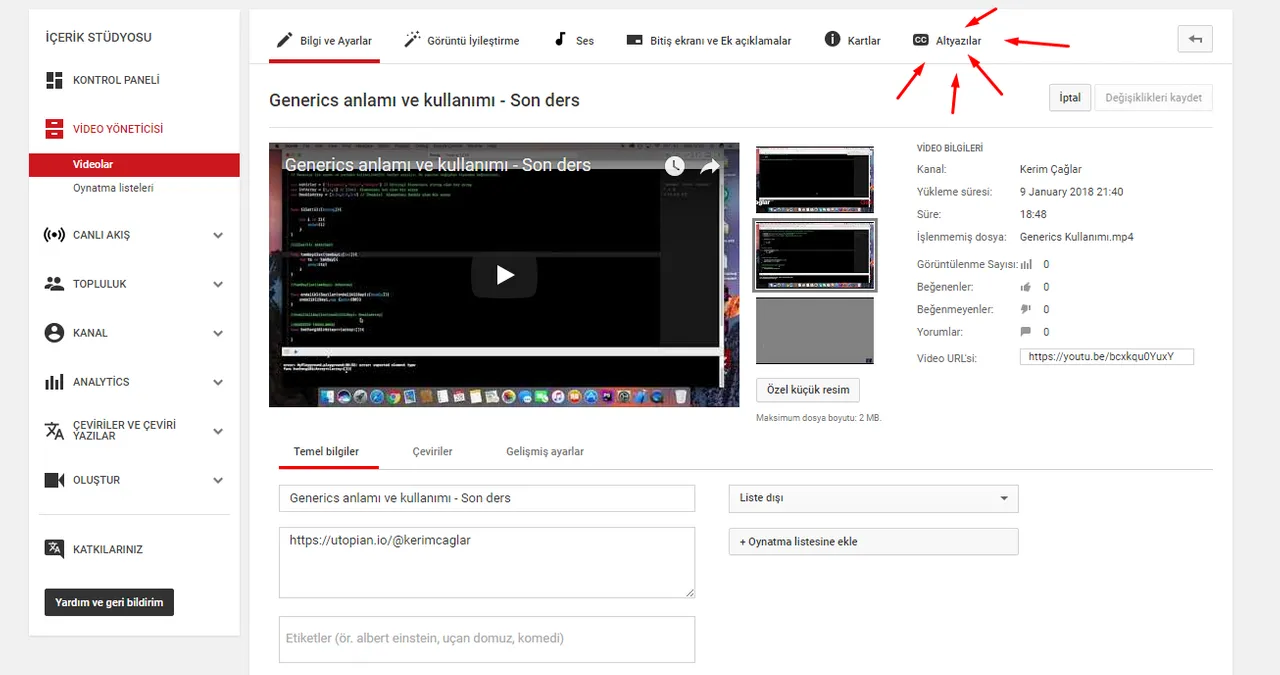Click the Watch later clock icon on the video

click(675, 166)
